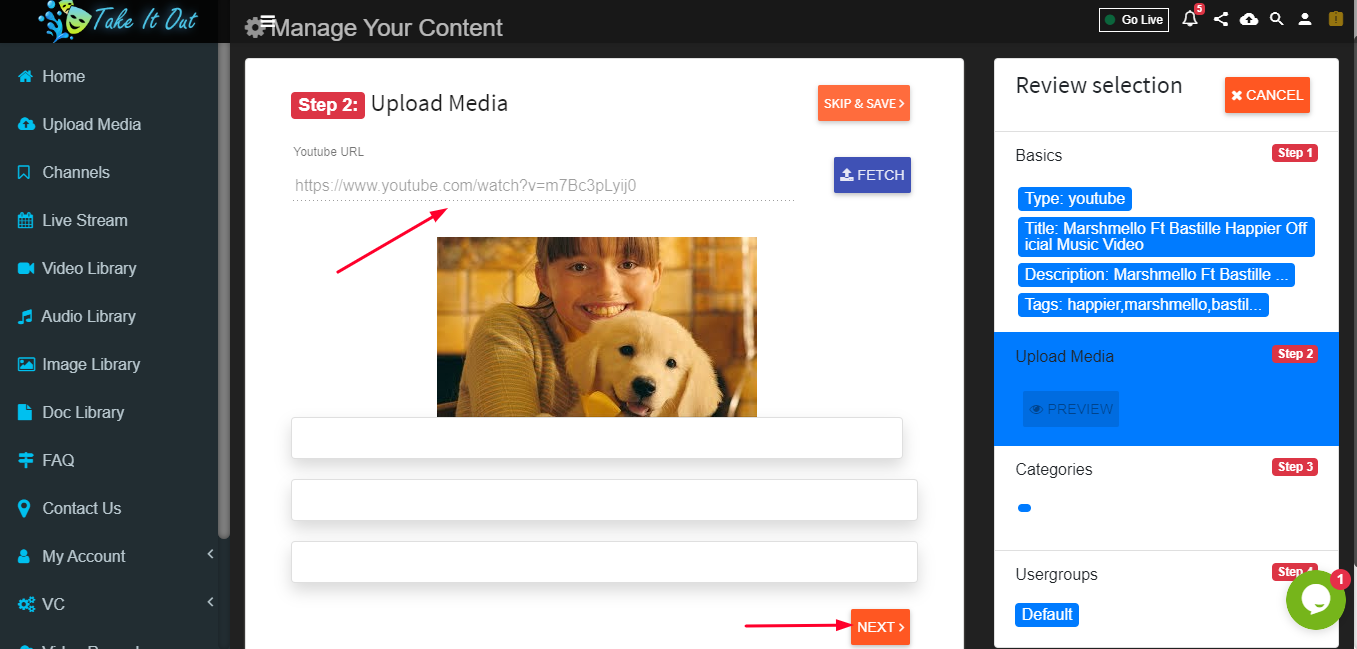Click the Default usergroup tag
The width and height of the screenshot is (1357, 649).
click(1047, 614)
